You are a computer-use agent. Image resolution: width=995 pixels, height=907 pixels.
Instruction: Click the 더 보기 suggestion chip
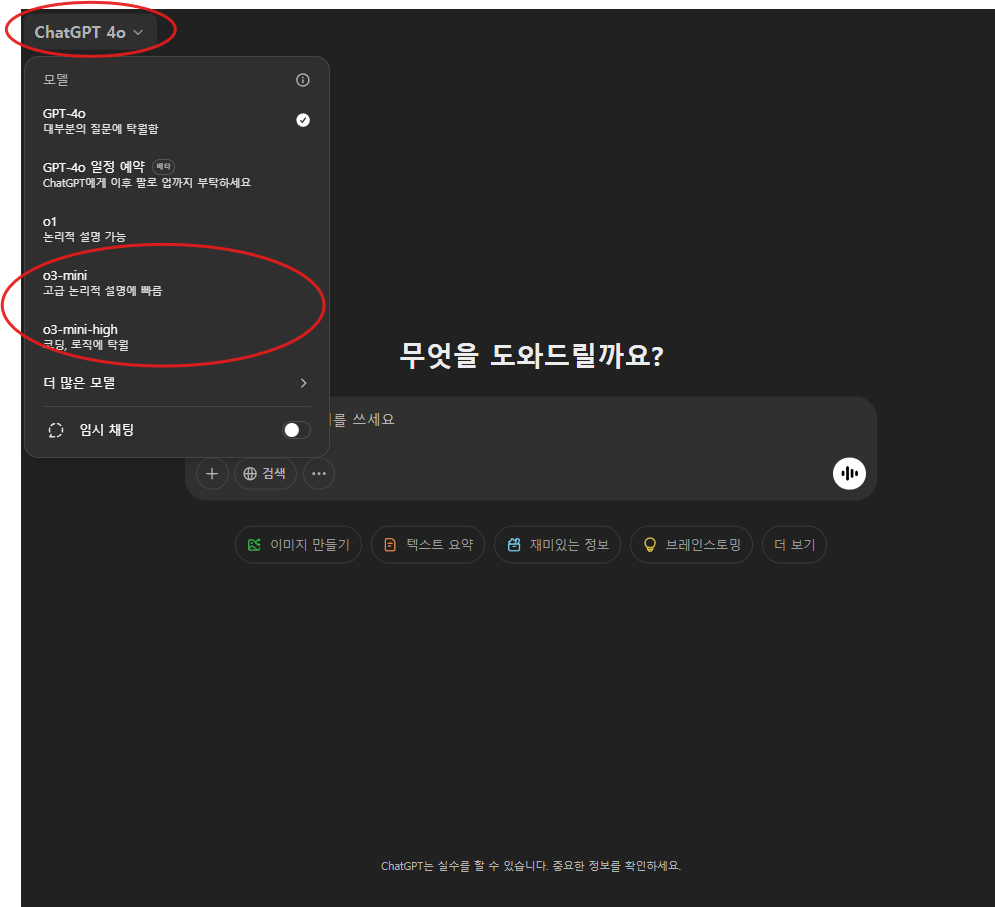794,545
